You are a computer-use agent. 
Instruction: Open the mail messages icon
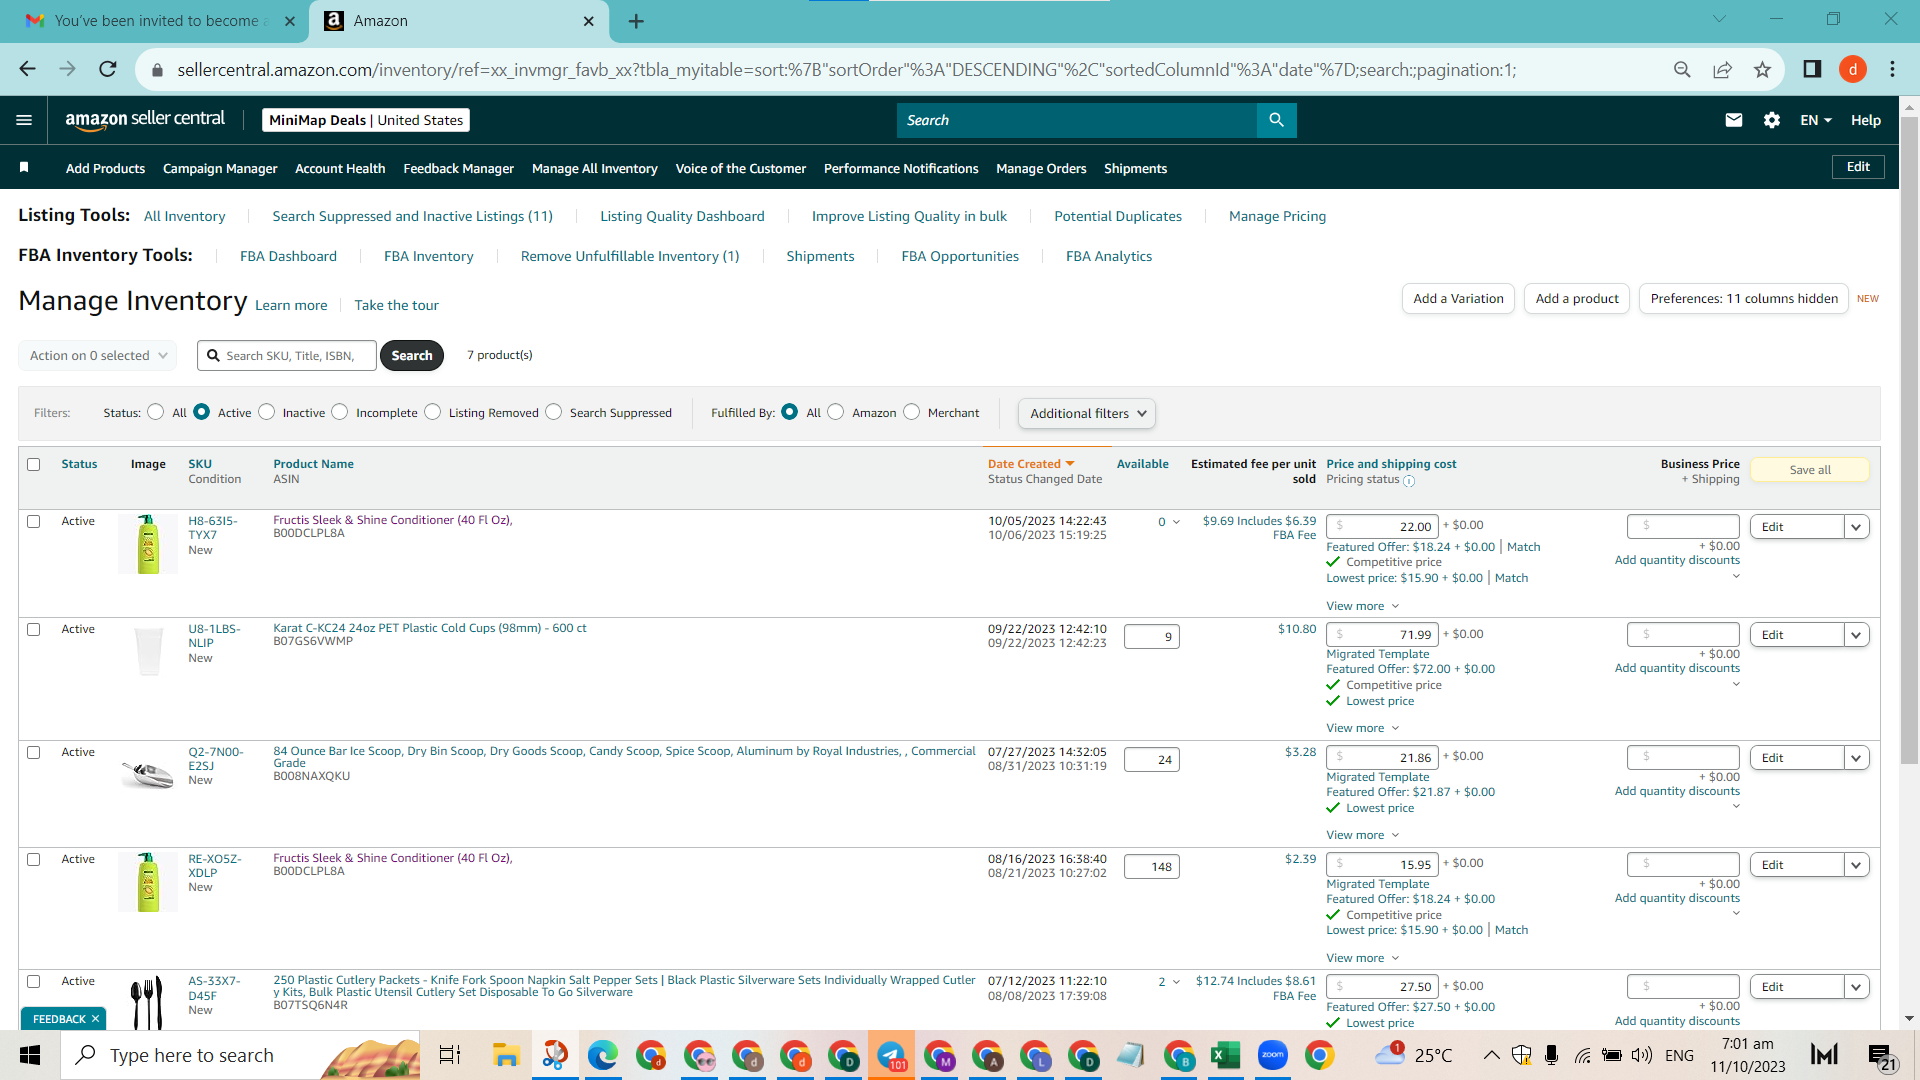tap(1734, 120)
